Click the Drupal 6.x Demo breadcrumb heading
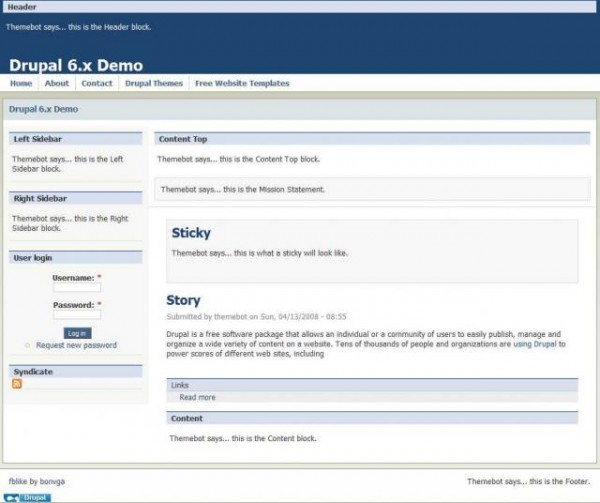This screenshot has height=503, width=600. click(44, 109)
